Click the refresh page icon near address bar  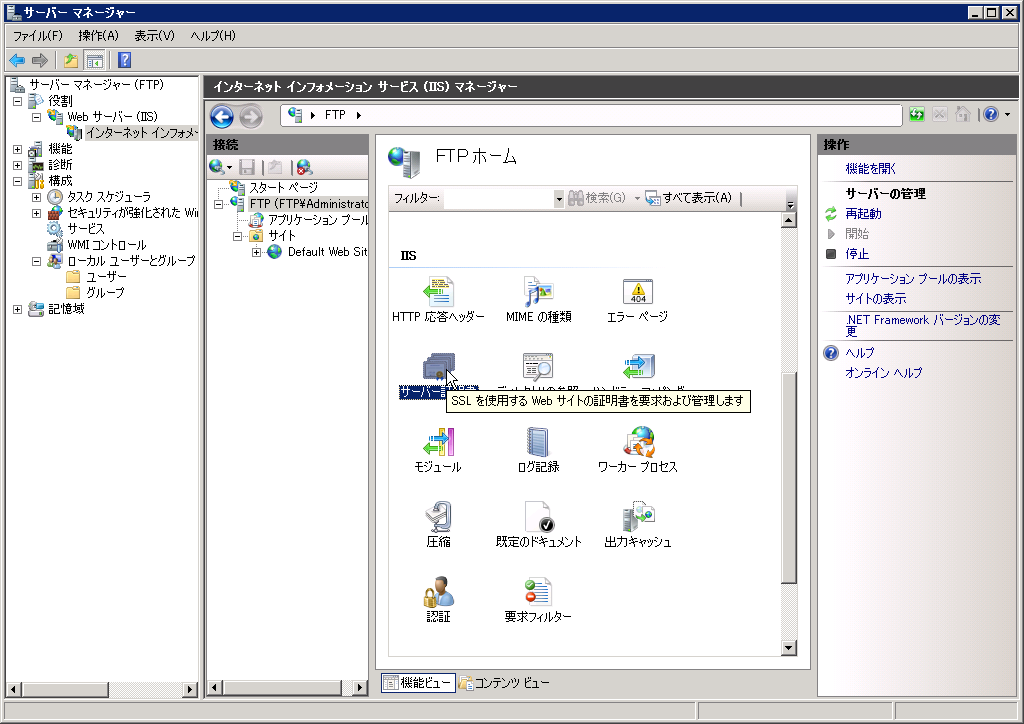[x=917, y=115]
